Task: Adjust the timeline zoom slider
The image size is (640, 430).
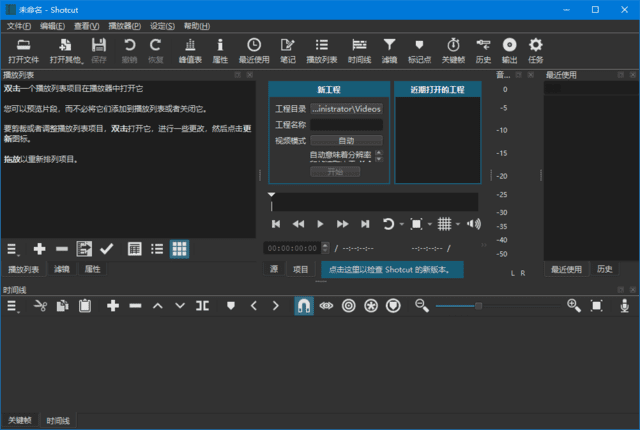Action: point(479,305)
